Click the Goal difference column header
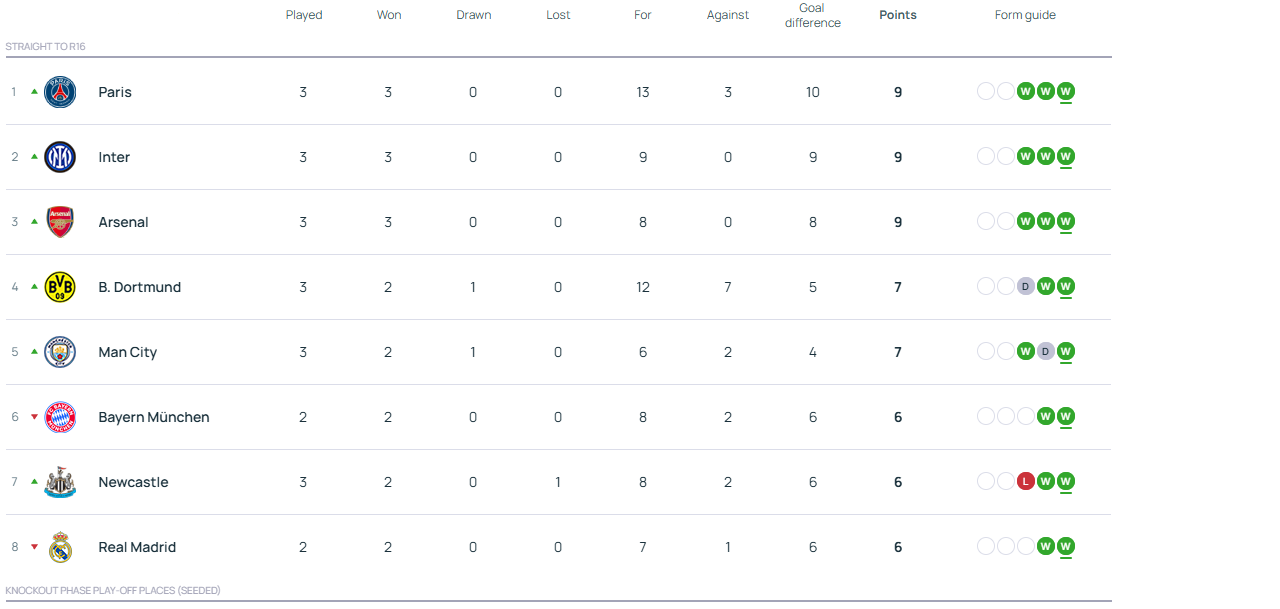 [812, 15]
